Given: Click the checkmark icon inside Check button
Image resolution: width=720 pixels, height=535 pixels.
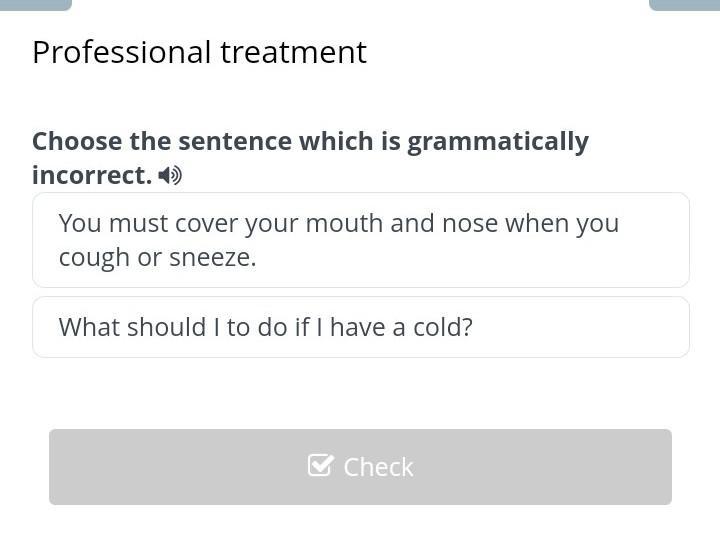Looking at the screenshot, I should click(320, 465).
